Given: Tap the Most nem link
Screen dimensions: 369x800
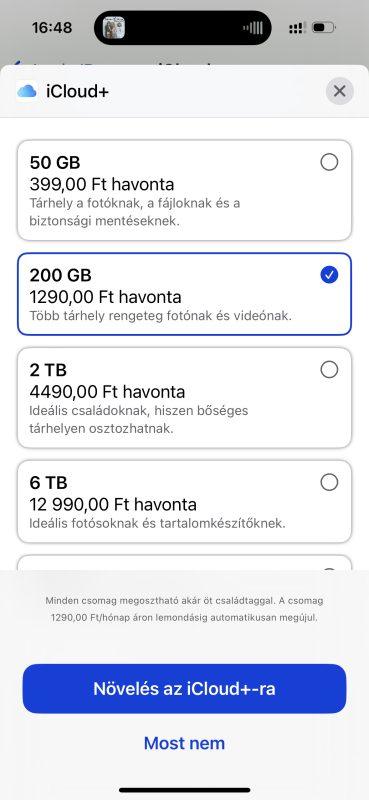Looking at the screenshot, I should pyautogui.click(x=184, y=743).
